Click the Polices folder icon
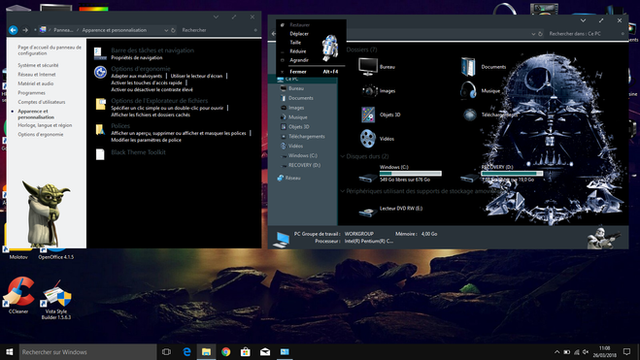 [x=100, y=129]
